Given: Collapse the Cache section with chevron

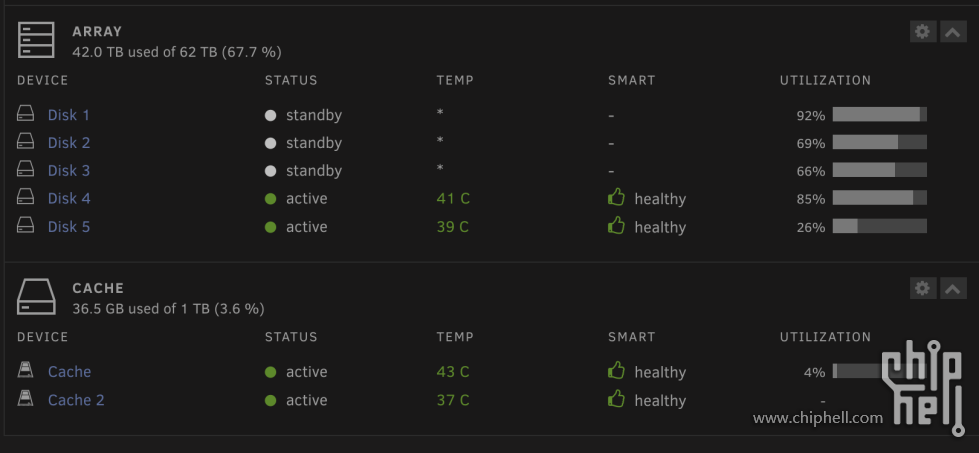Looking at the screenshot, I should (x=953, y=288).
